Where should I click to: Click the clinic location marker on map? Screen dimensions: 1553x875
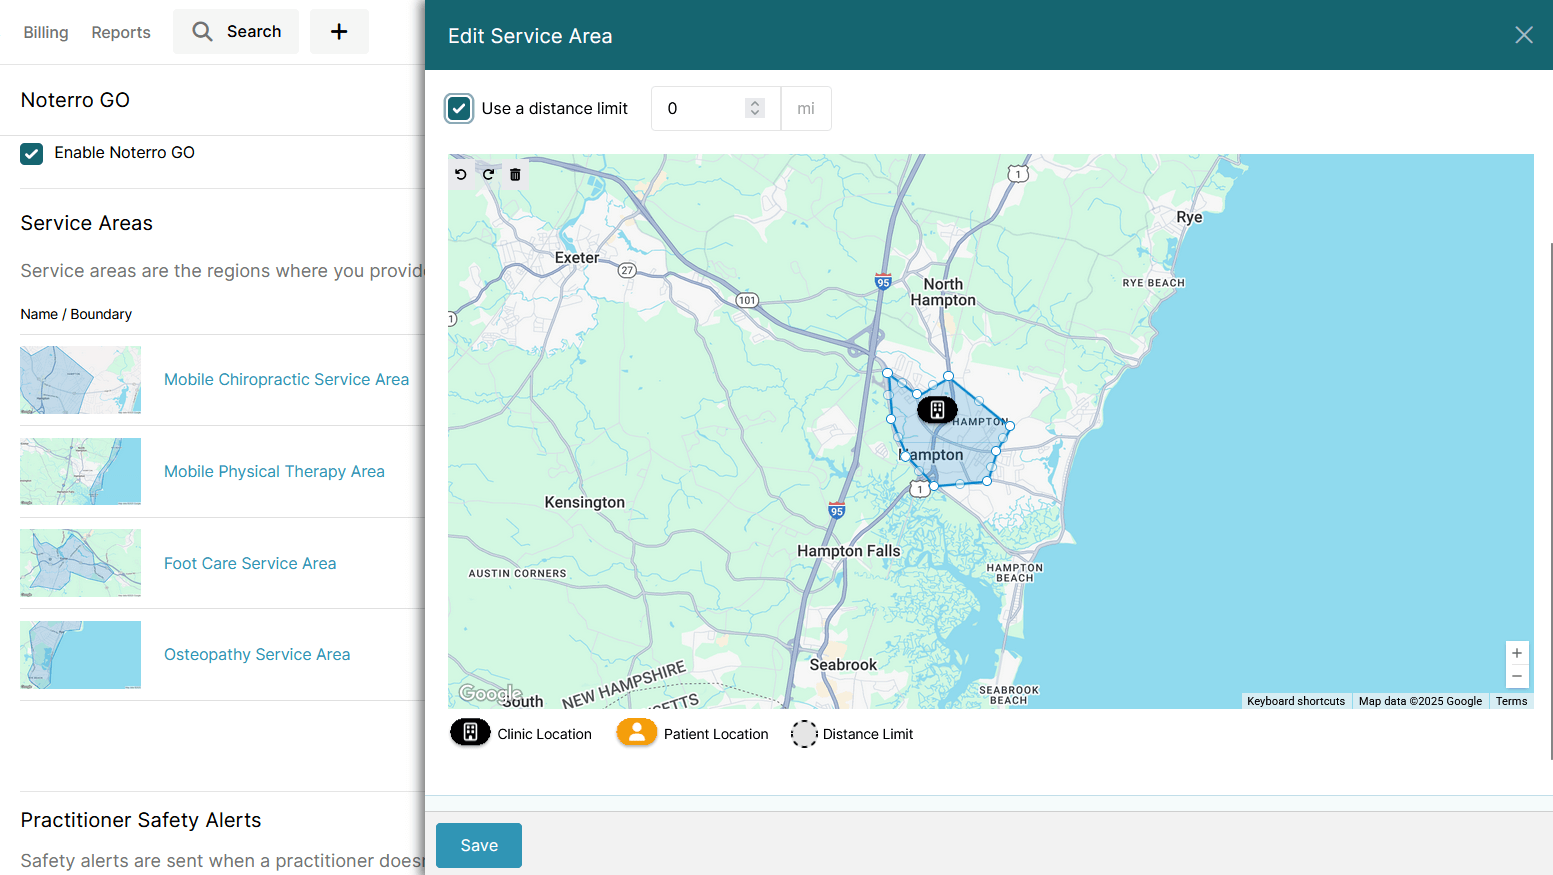(x=937, y=409)
